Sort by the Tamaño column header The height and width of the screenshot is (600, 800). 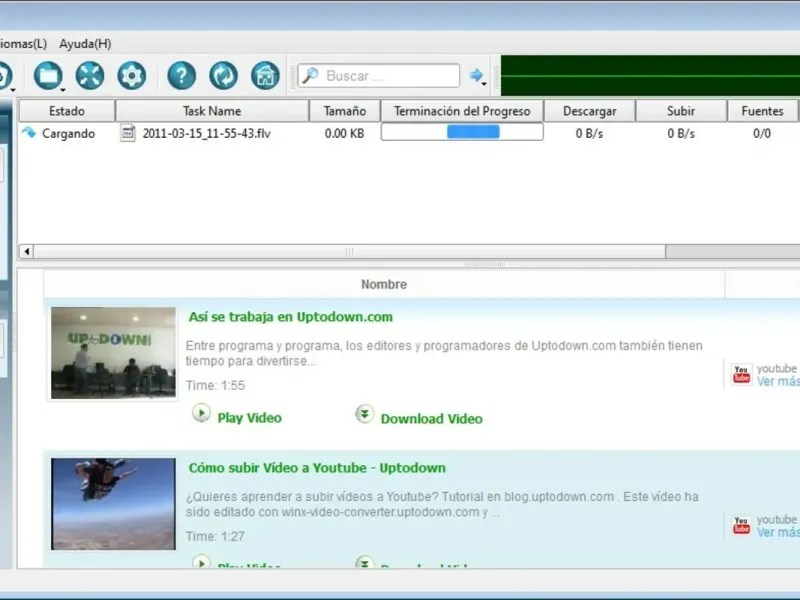point(345,111)
